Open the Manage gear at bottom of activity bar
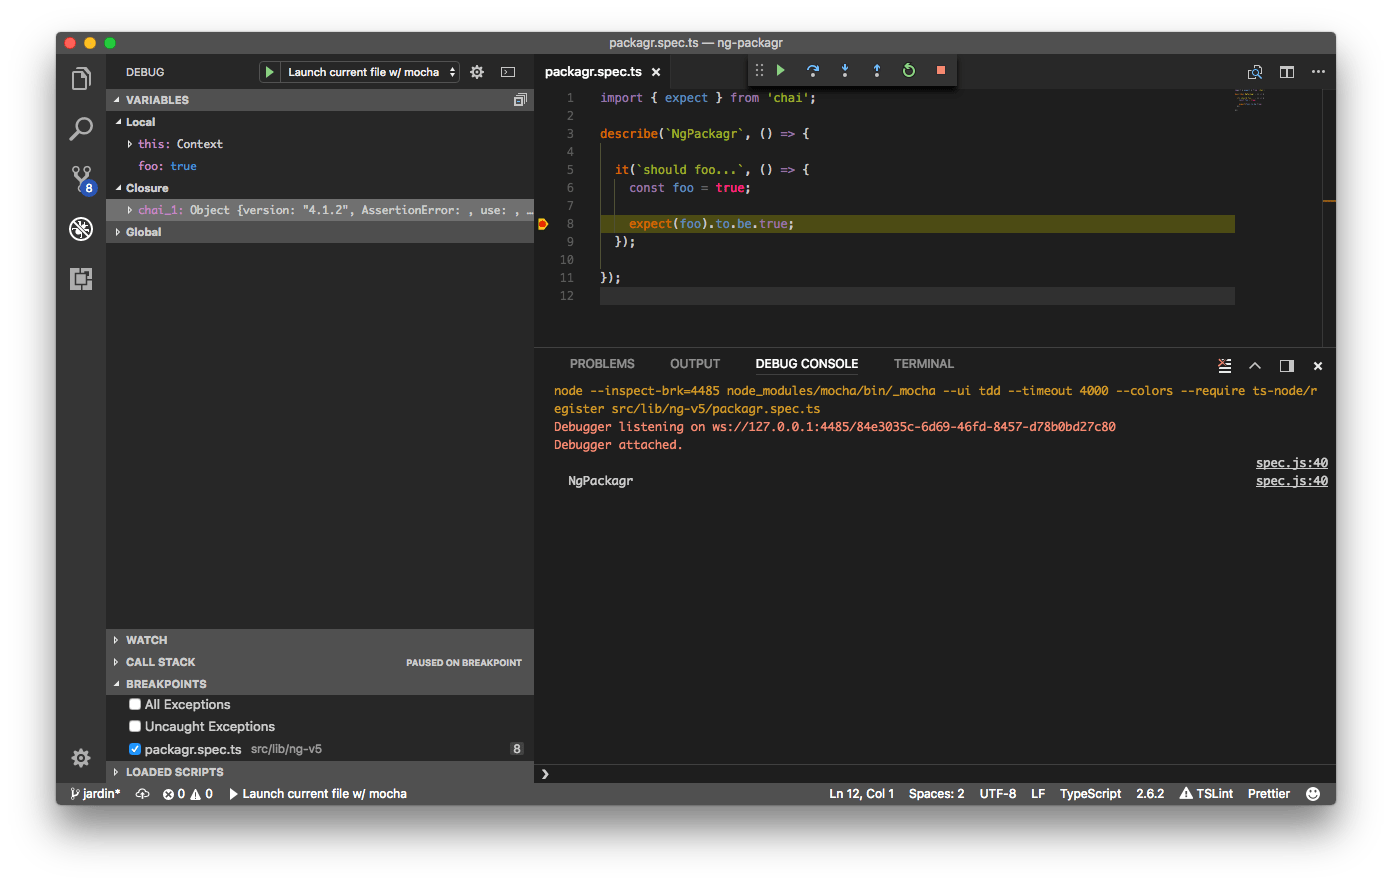 tap(81, 758)
